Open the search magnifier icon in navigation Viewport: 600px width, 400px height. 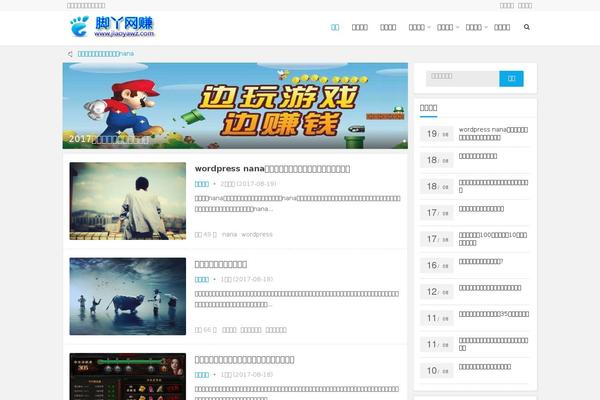[527, 27]
